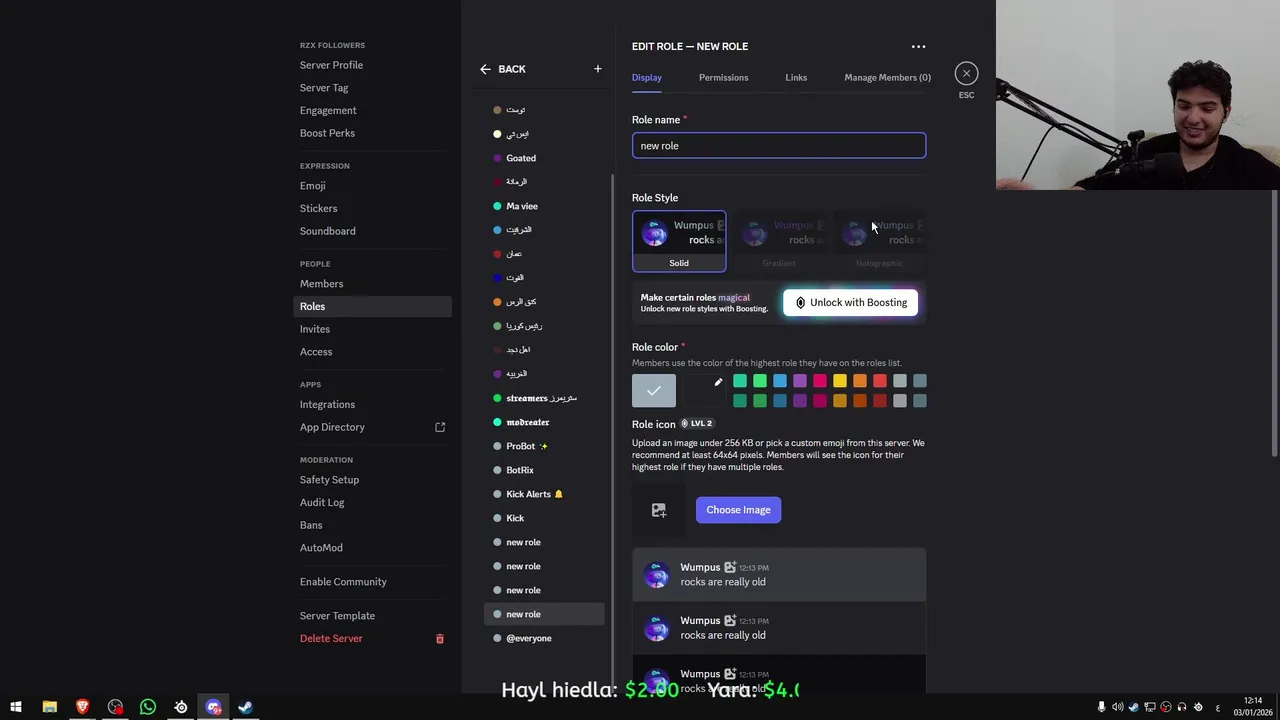1280x720 pixels.
Task: Open the Links tab
Action: (x=796, y=77)
